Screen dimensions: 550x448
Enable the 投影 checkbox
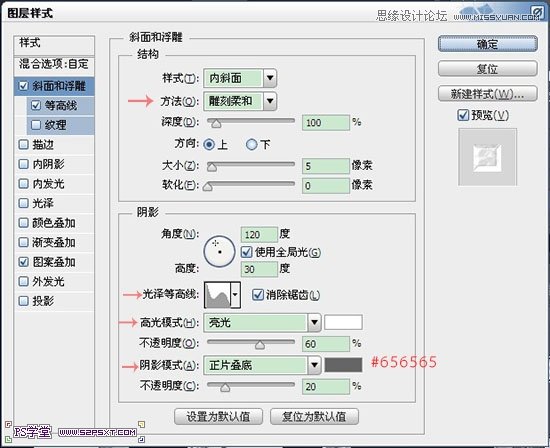coord(23,301)
